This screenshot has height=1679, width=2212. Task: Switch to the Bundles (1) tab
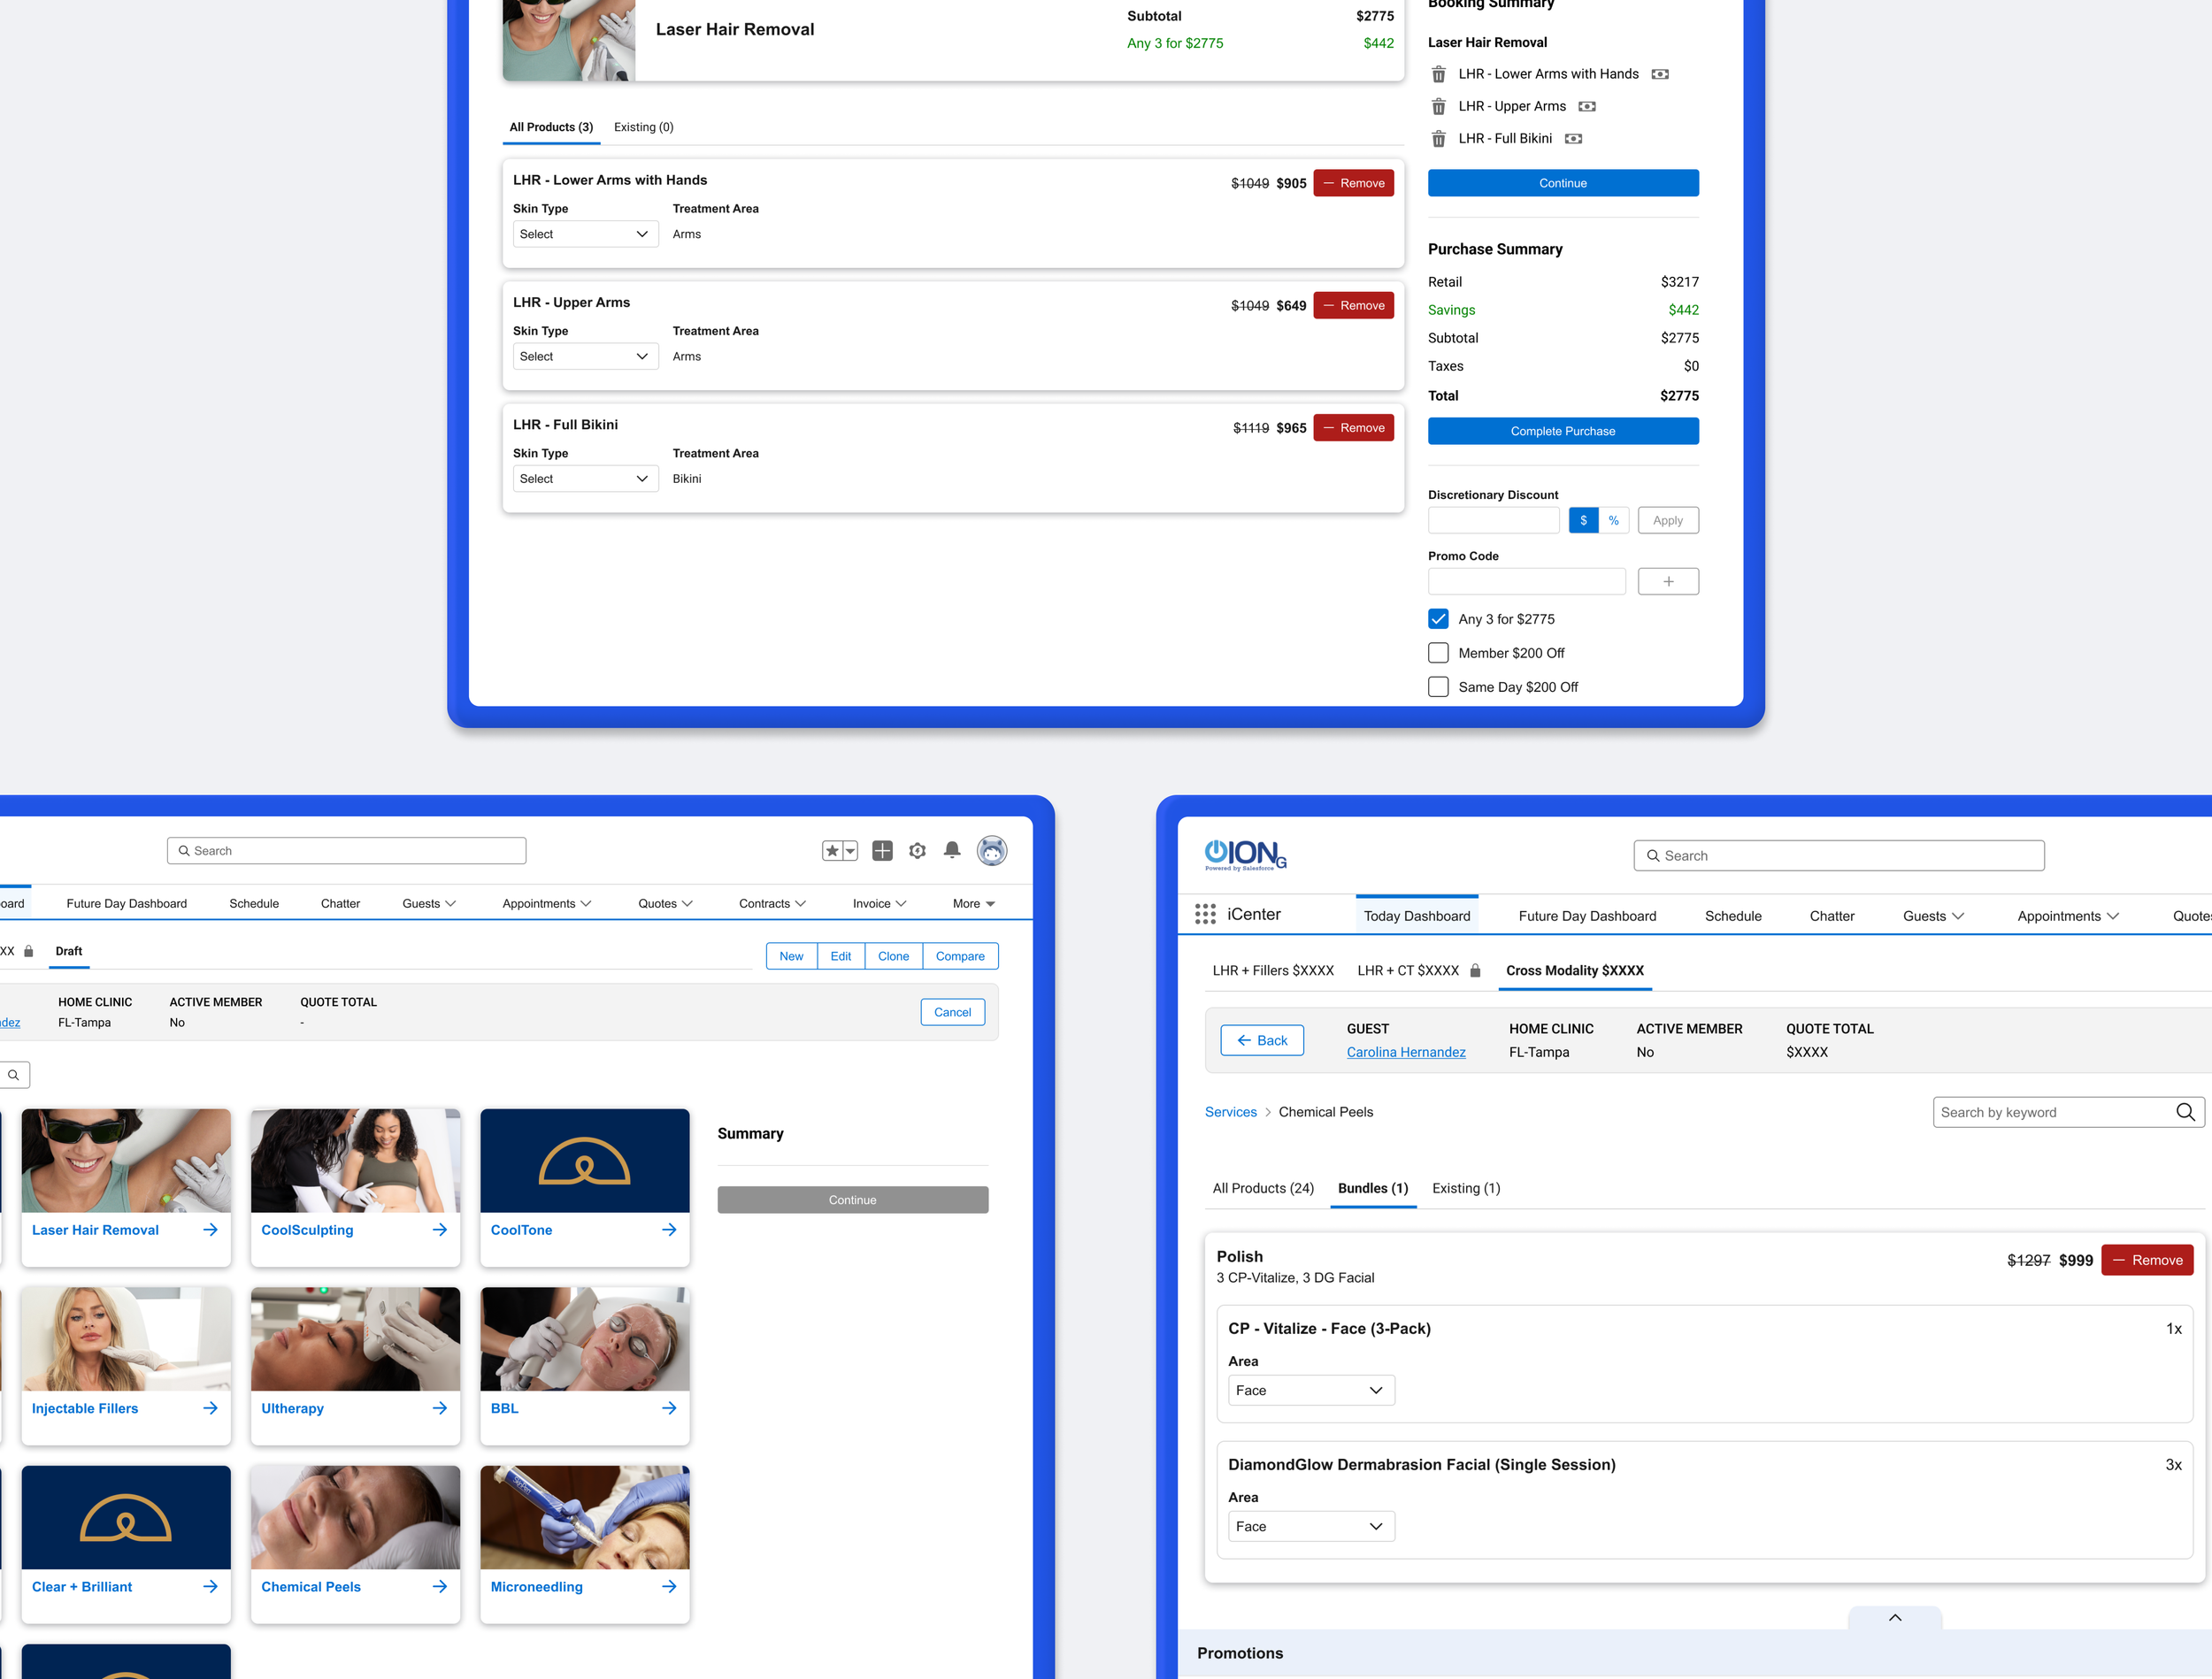pos(1373,1188)
